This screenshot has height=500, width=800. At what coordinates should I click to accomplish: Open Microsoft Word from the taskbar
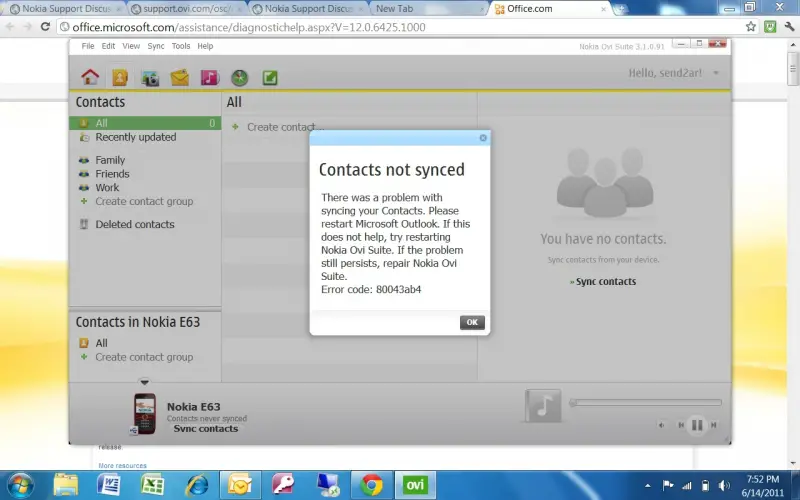[108, 485]
